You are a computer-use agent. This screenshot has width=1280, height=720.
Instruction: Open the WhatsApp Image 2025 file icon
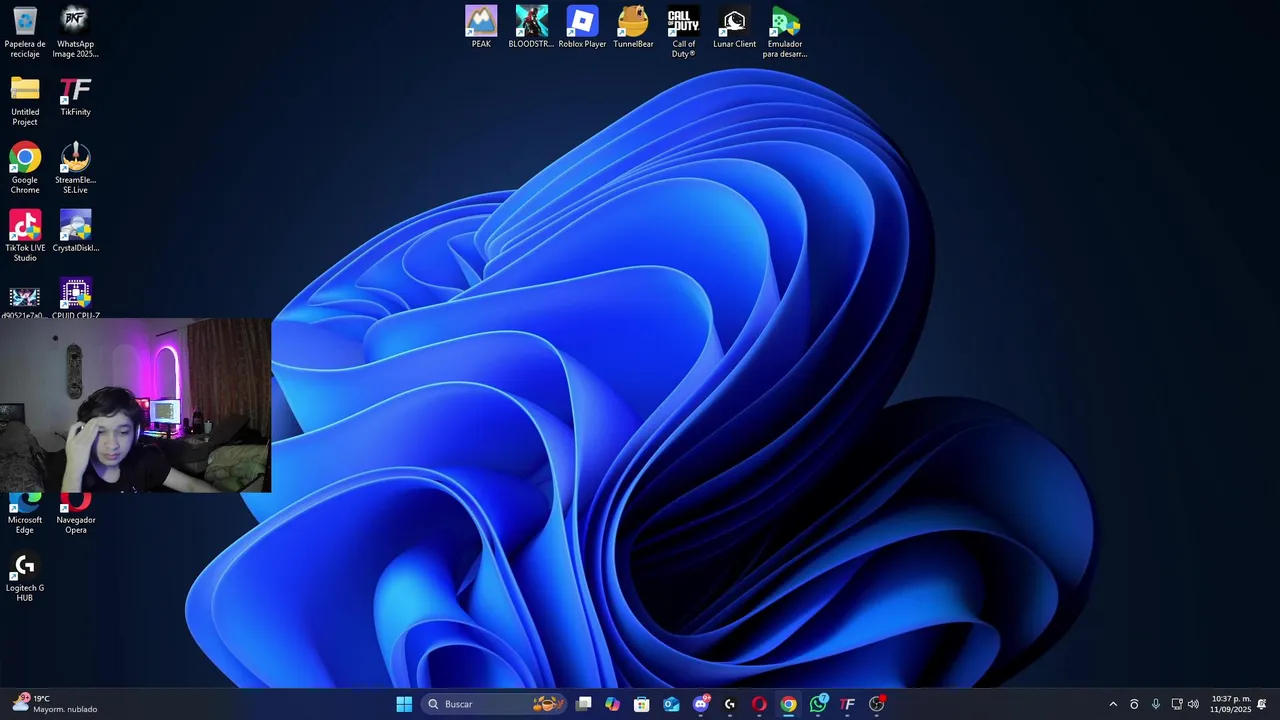tap(75, 32)
